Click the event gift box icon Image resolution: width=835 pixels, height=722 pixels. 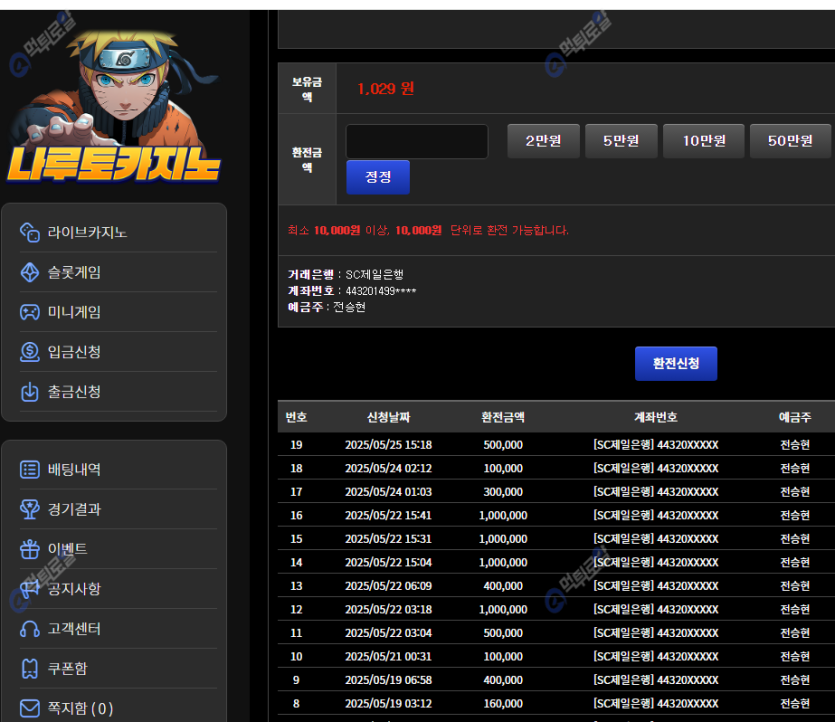coord(30,549)
